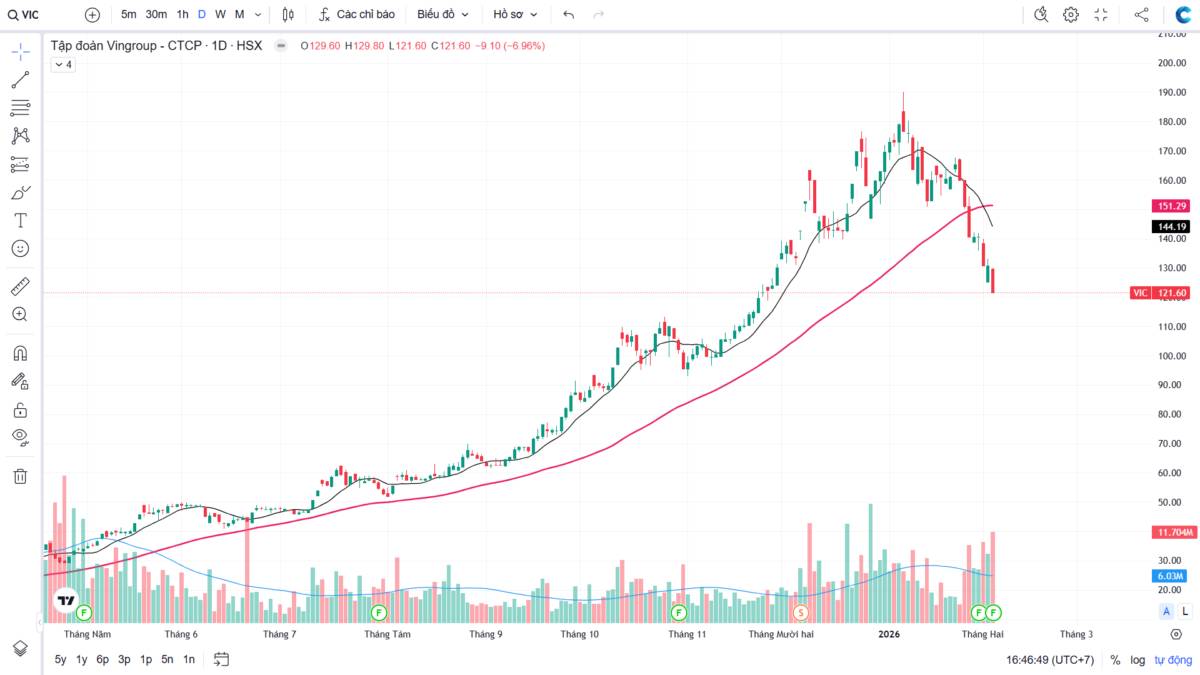Open the quick search icon
The width and height of the screenshot is (1200, 675).
point(1041,15)
